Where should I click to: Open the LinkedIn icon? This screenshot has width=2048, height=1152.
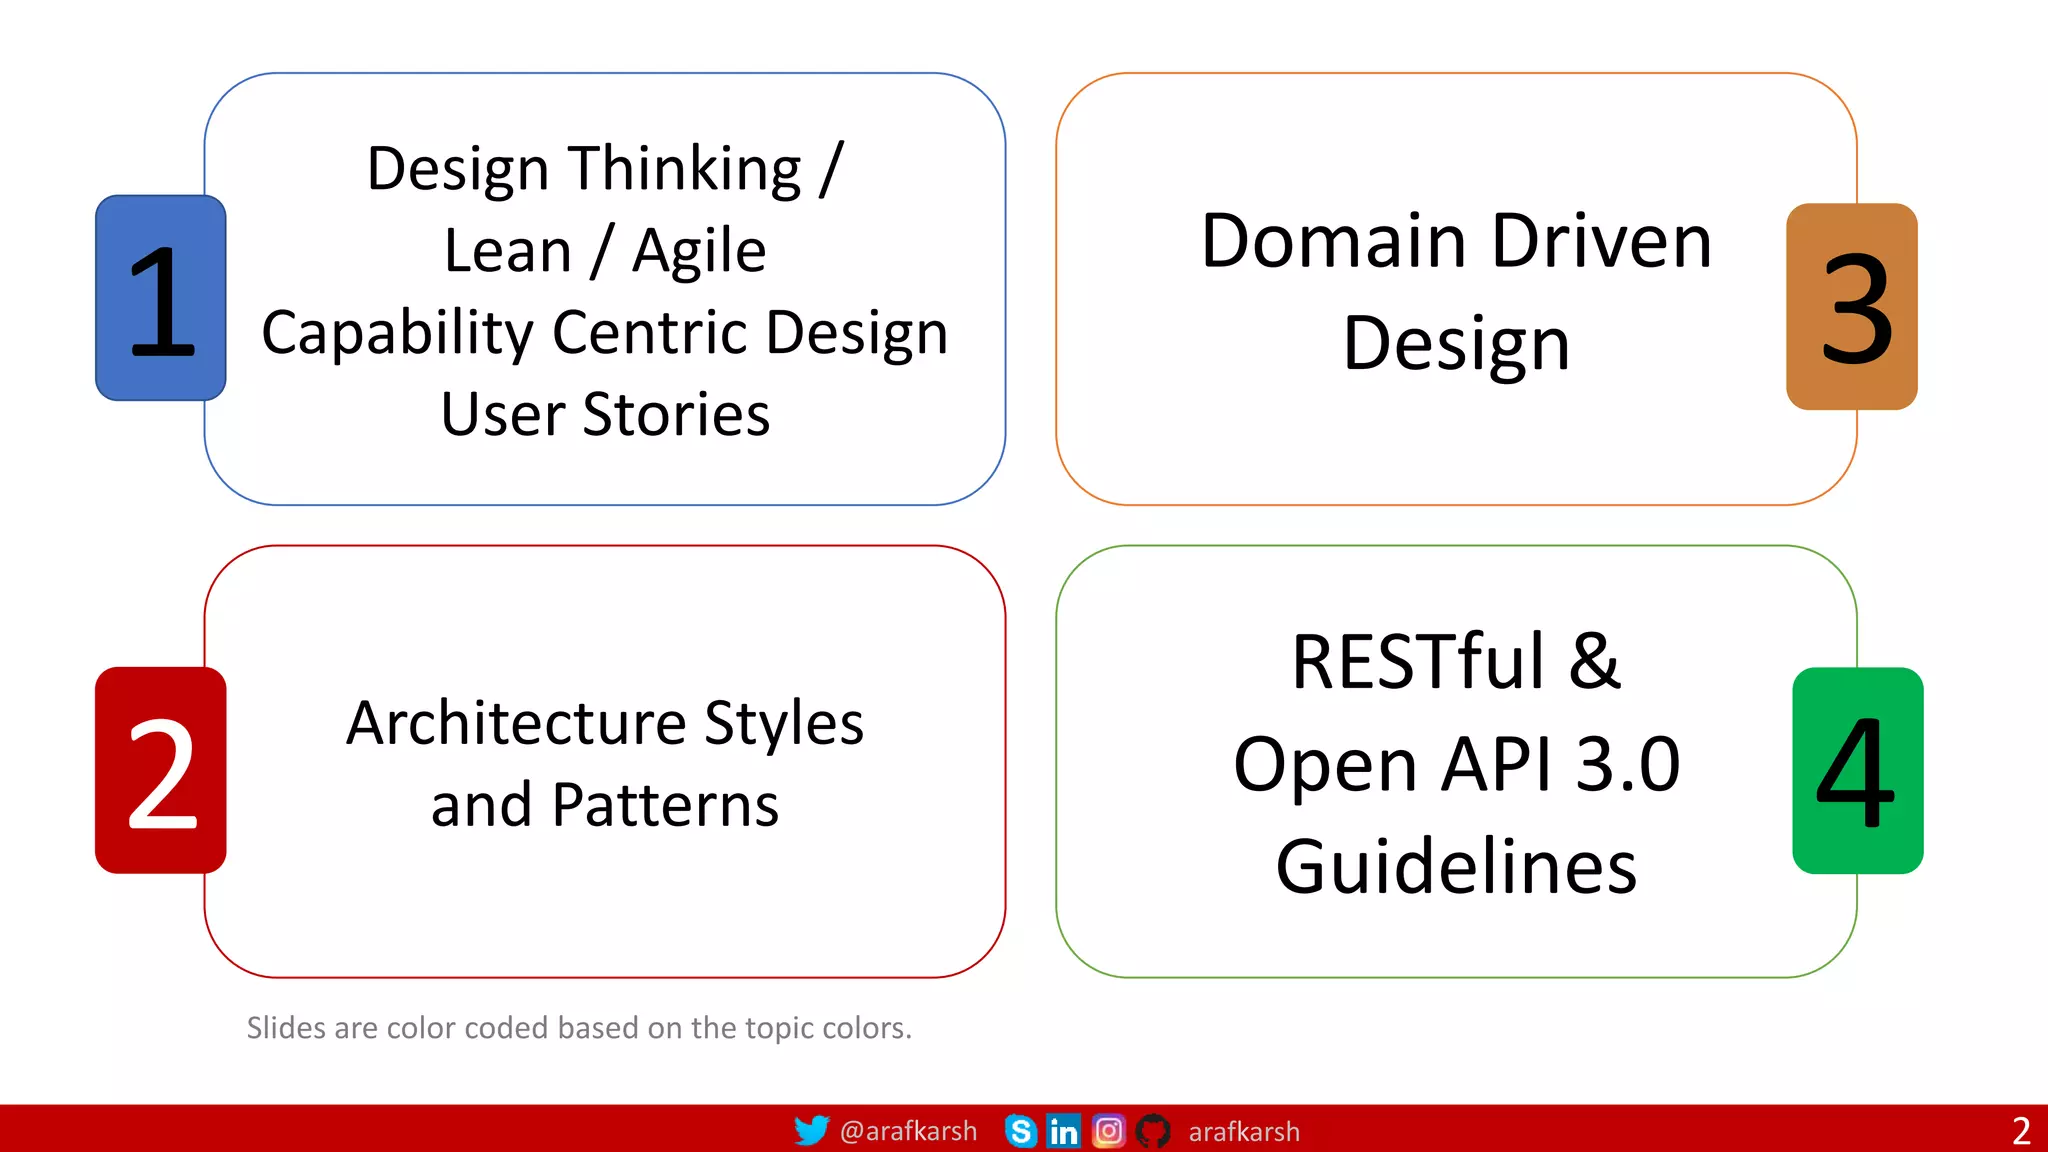click(1063, 1131)
